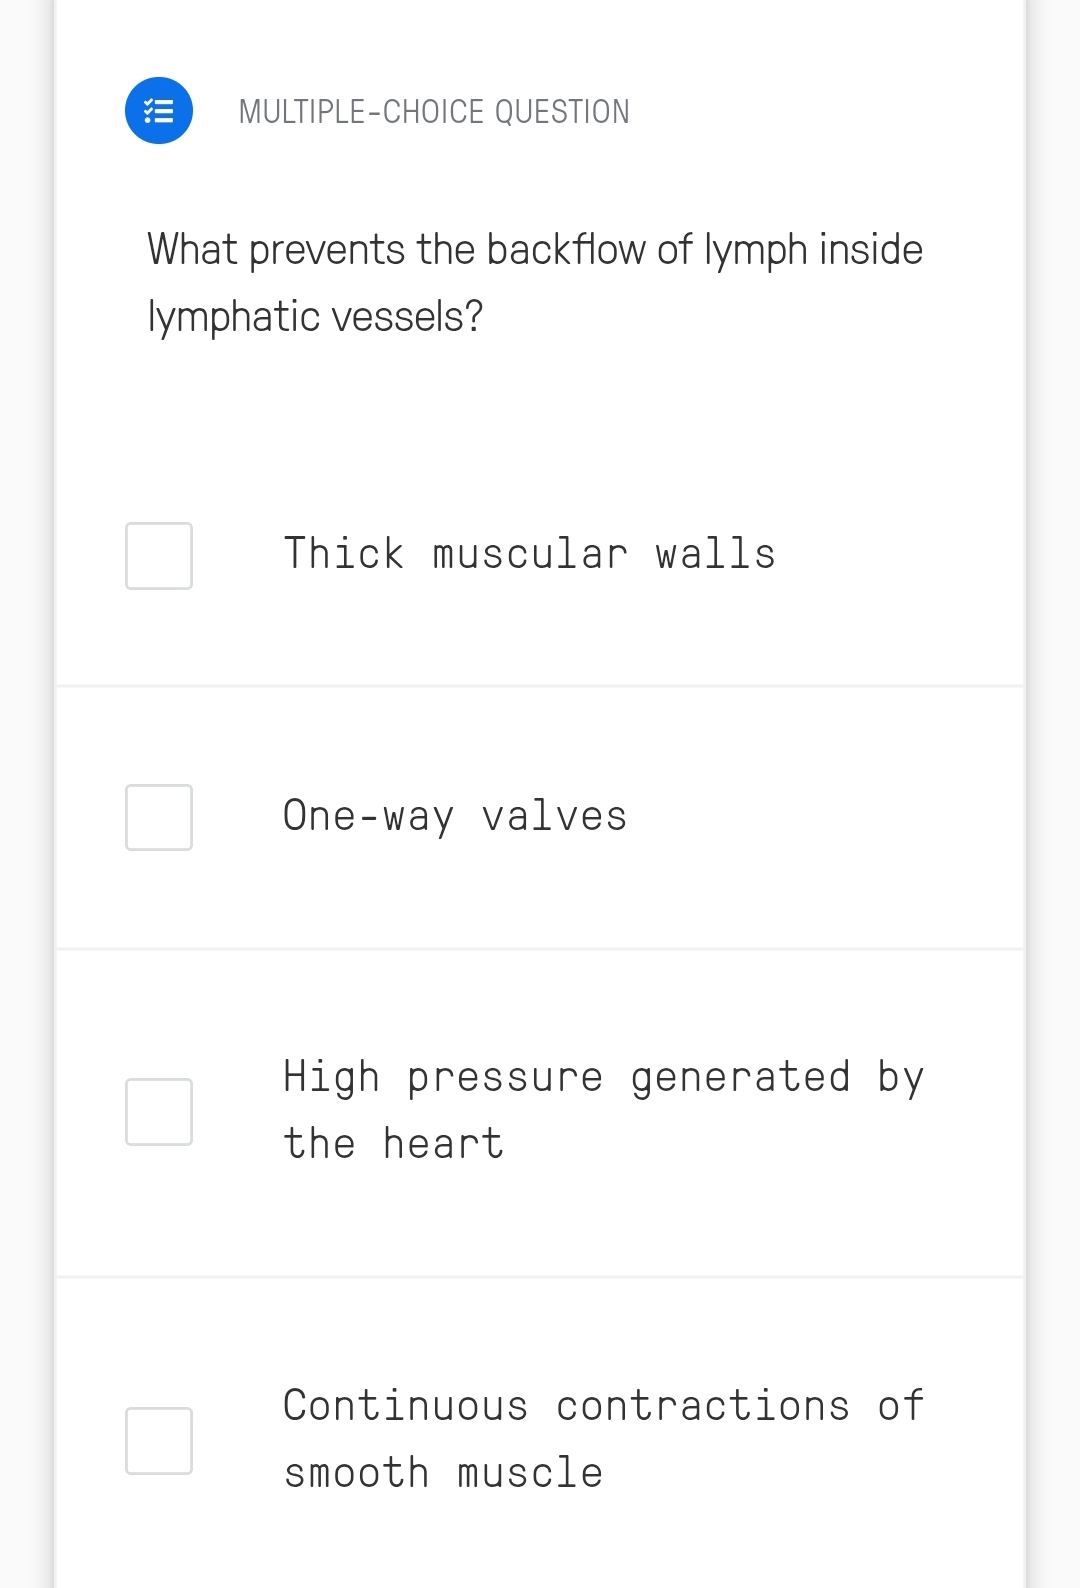Select the "Continuous contractions of smooth muscle" checkbox
This screenshot has width=1080, height=1588.
pos(159,1441)
